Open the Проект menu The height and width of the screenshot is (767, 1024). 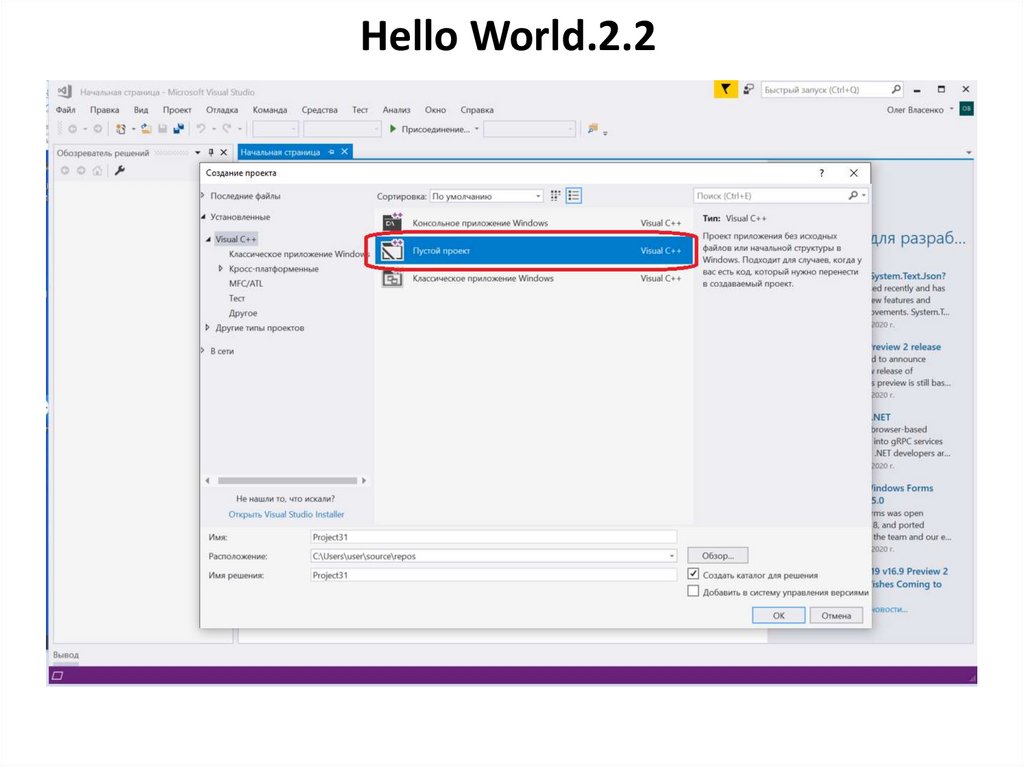pos(177,110)
